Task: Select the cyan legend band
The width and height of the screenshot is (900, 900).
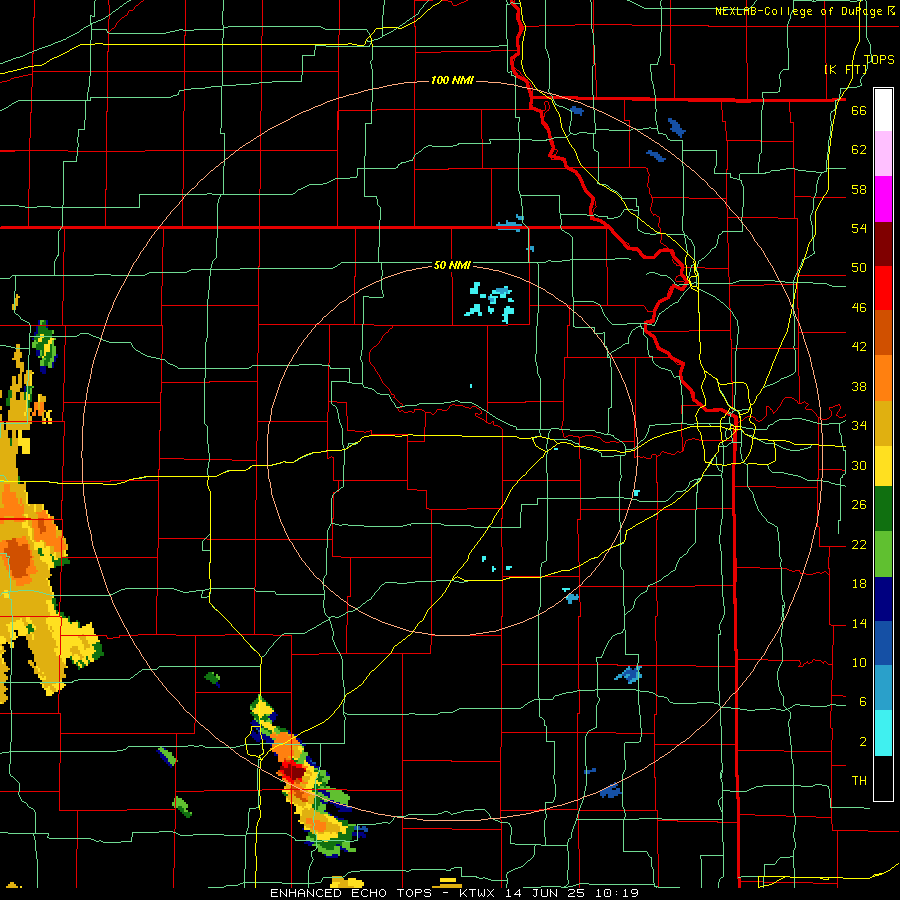Action: click(883, 733)
